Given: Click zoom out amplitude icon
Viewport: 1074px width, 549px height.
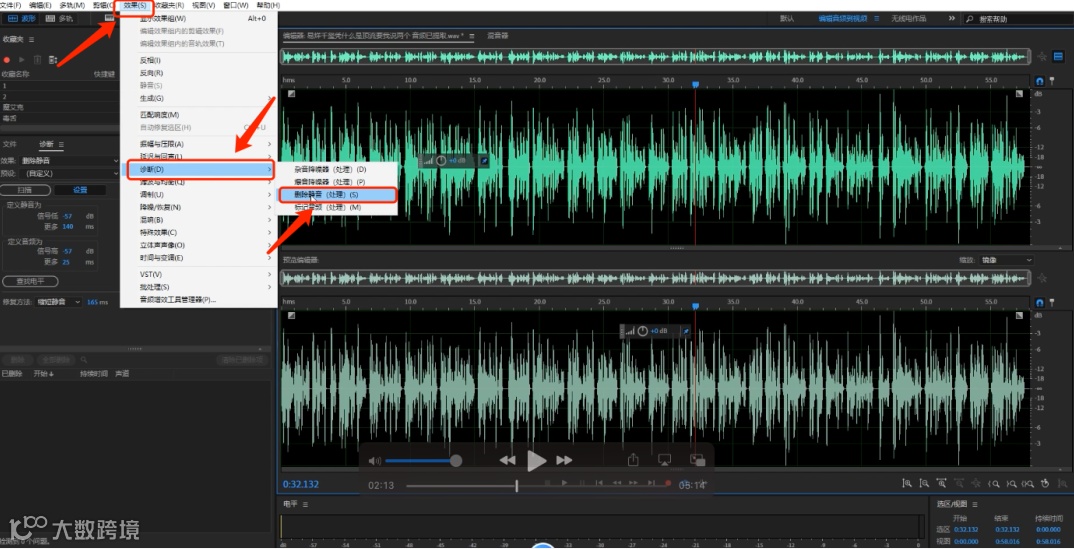Looking at the screenshot, I should [x=924, y=483].
